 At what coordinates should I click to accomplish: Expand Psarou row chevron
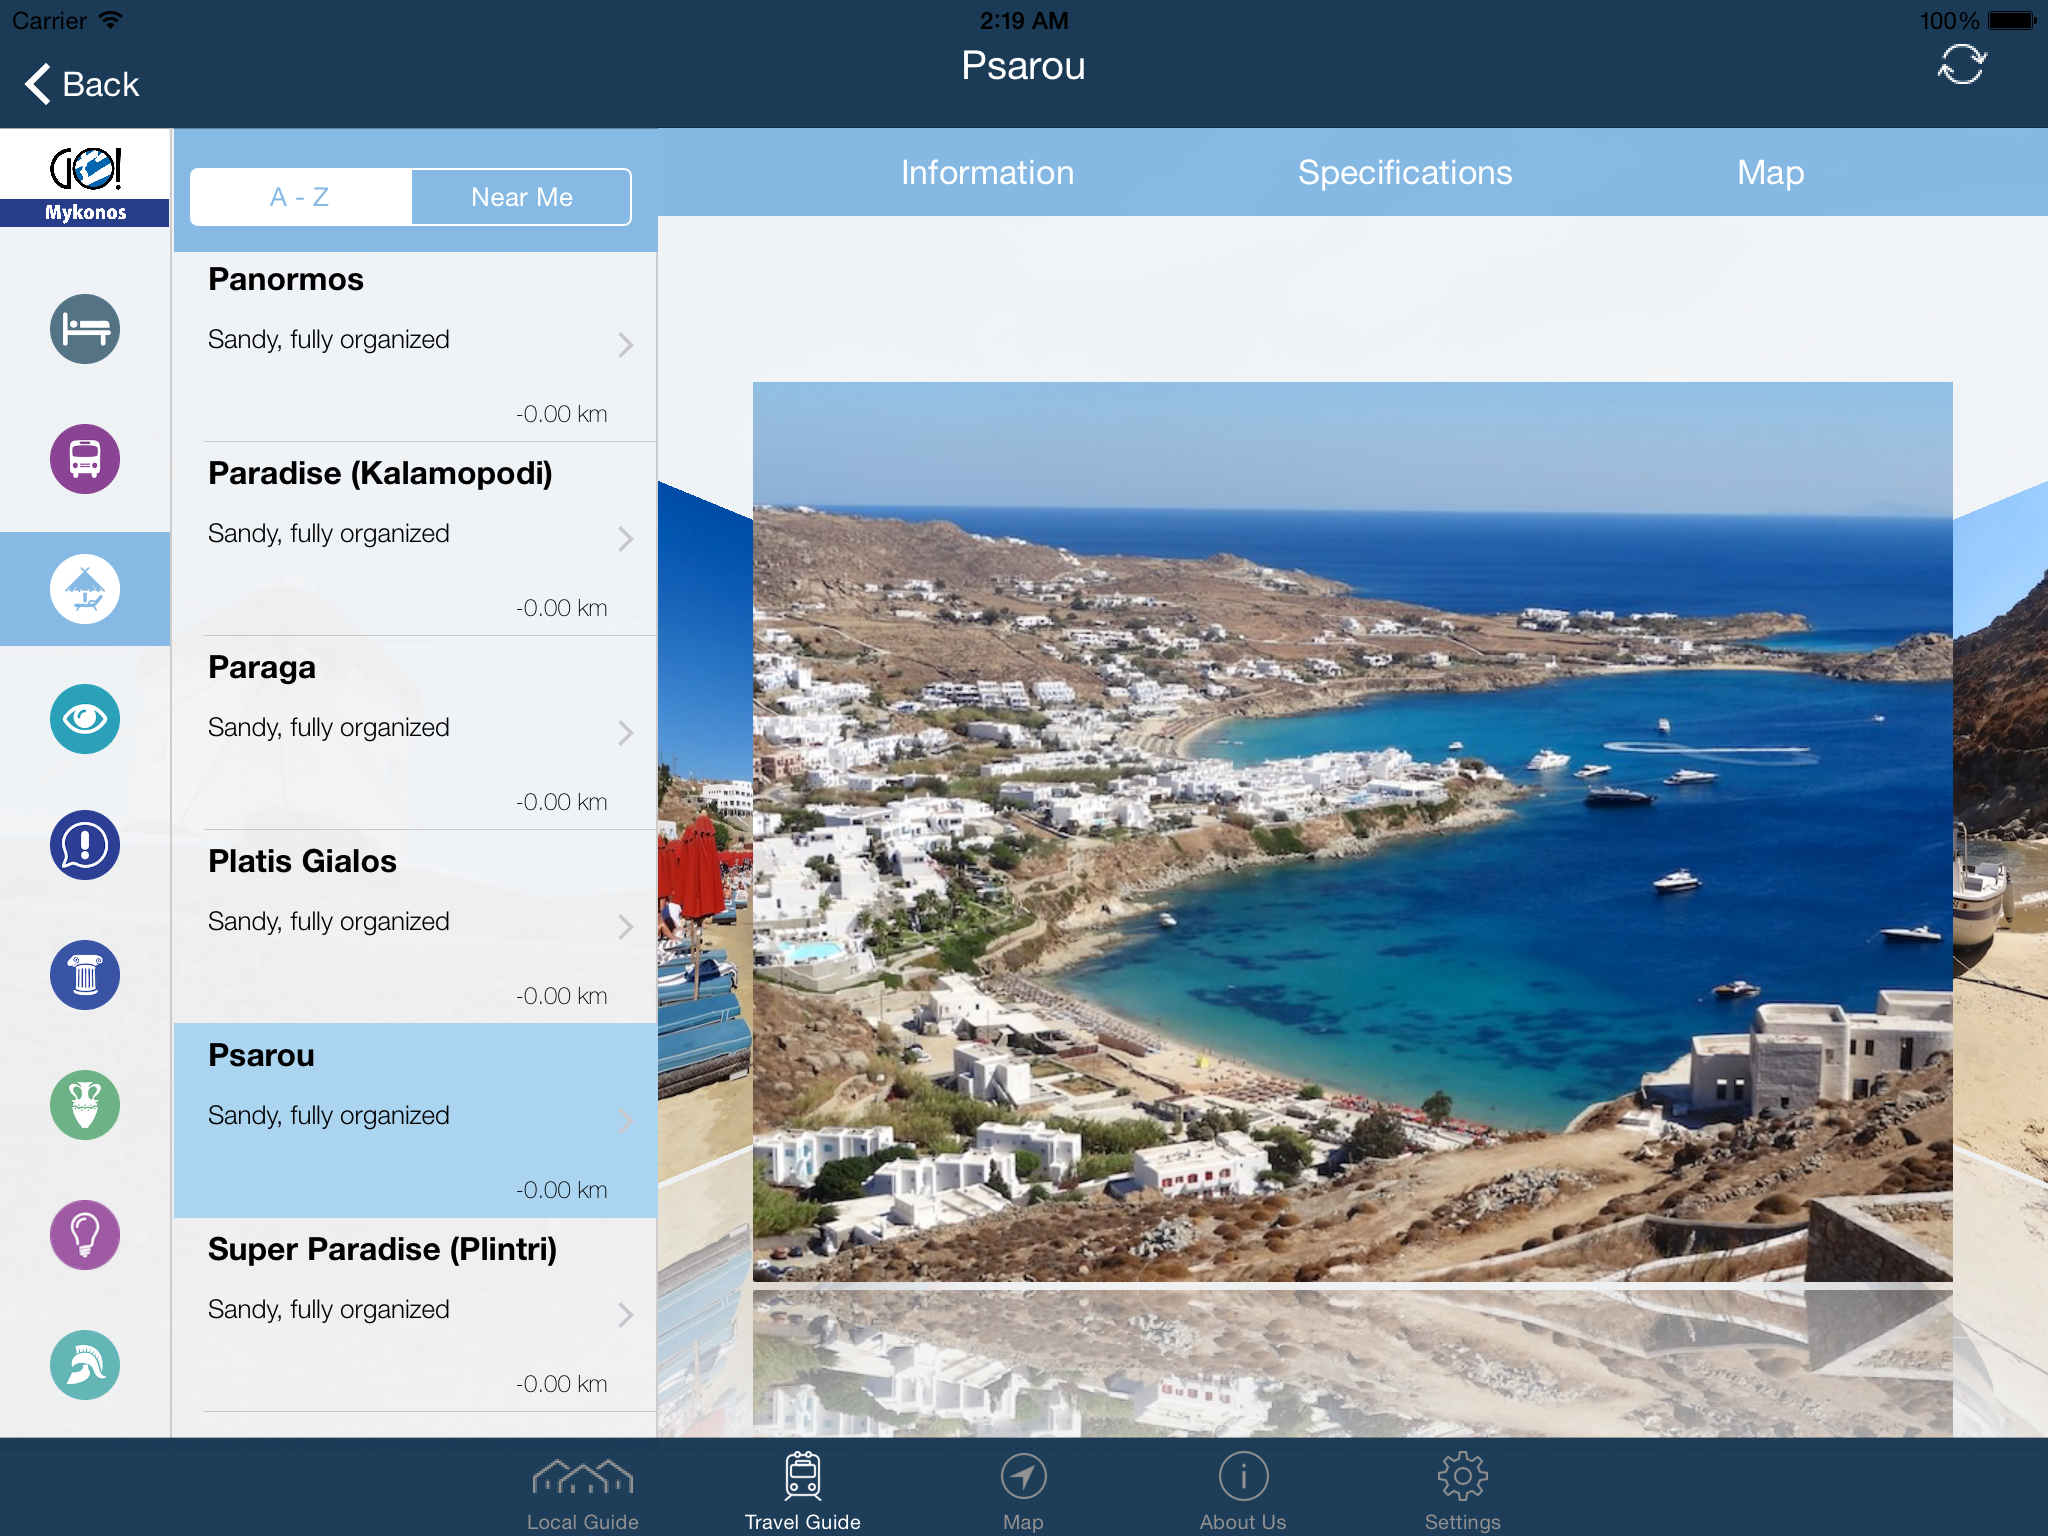[x=625, y=1121]
